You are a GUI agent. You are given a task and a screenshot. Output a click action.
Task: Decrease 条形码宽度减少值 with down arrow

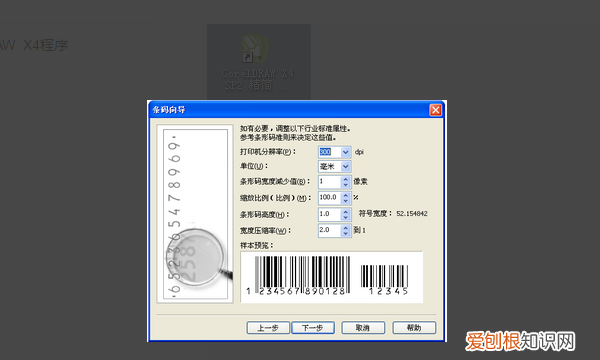346,185
